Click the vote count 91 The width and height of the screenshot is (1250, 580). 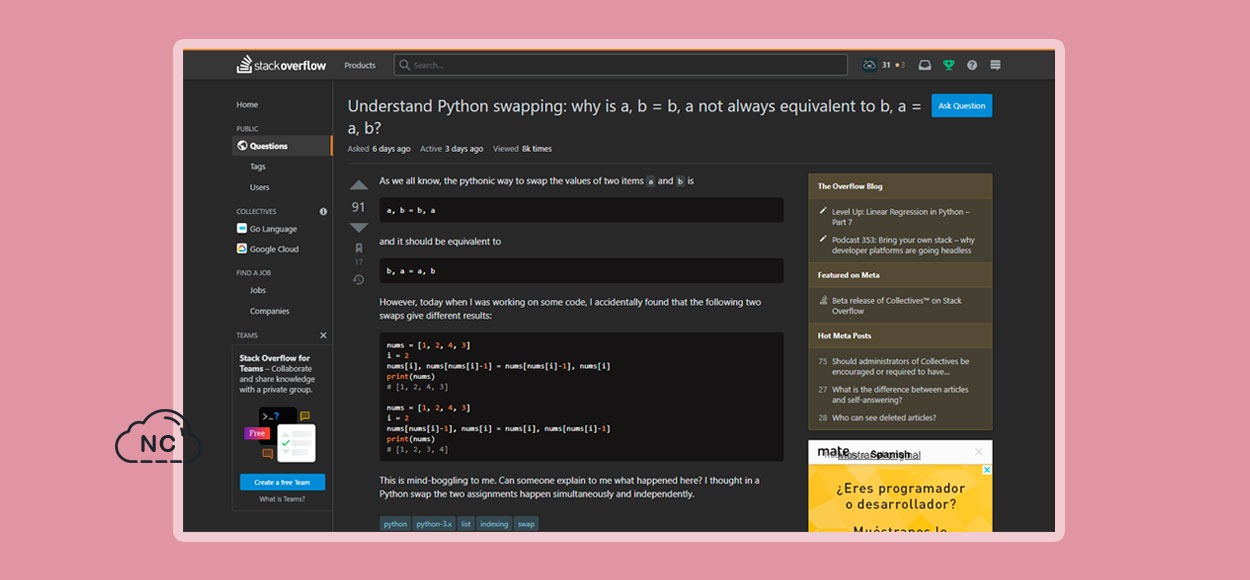[x=359, y=207]
